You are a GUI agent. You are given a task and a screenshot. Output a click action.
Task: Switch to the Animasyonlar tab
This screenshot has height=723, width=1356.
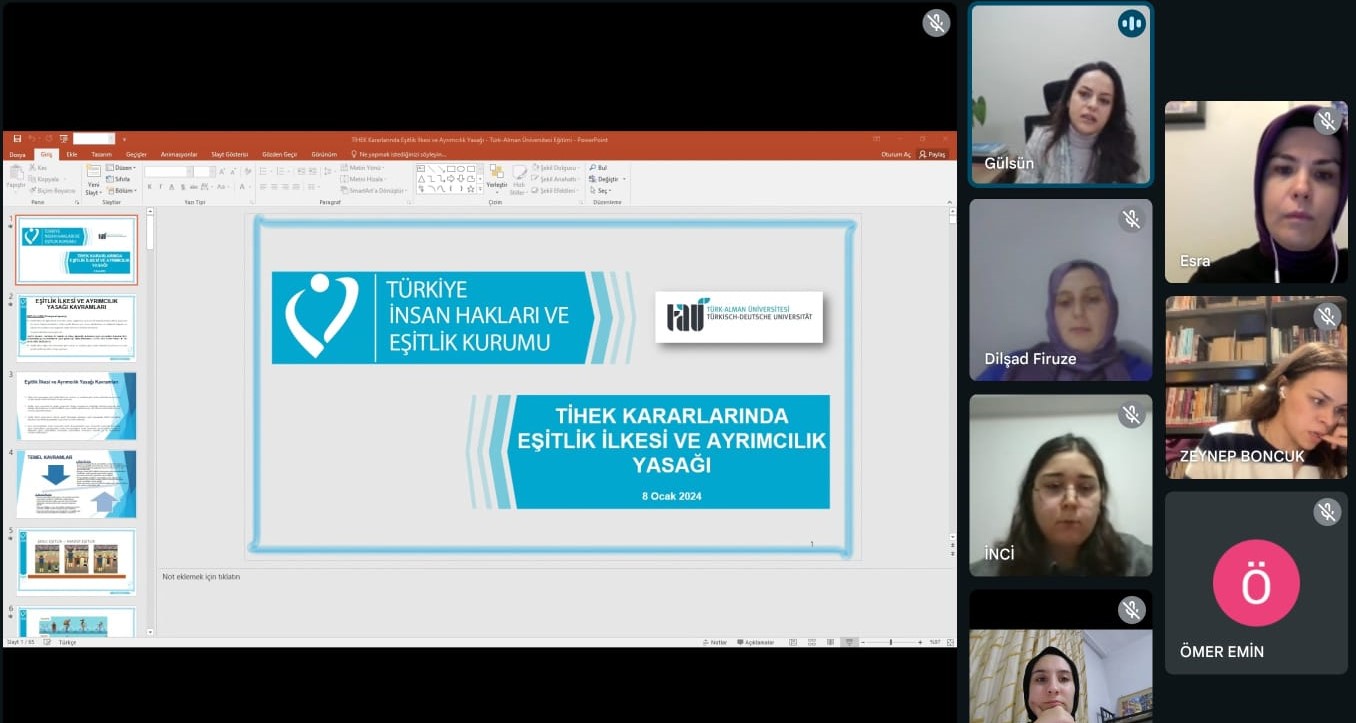[x=179, y=155]
